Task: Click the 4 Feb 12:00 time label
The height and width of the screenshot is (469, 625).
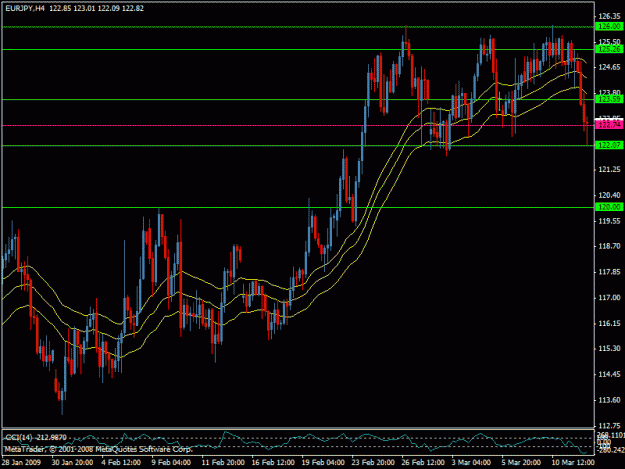Action: 121,463
